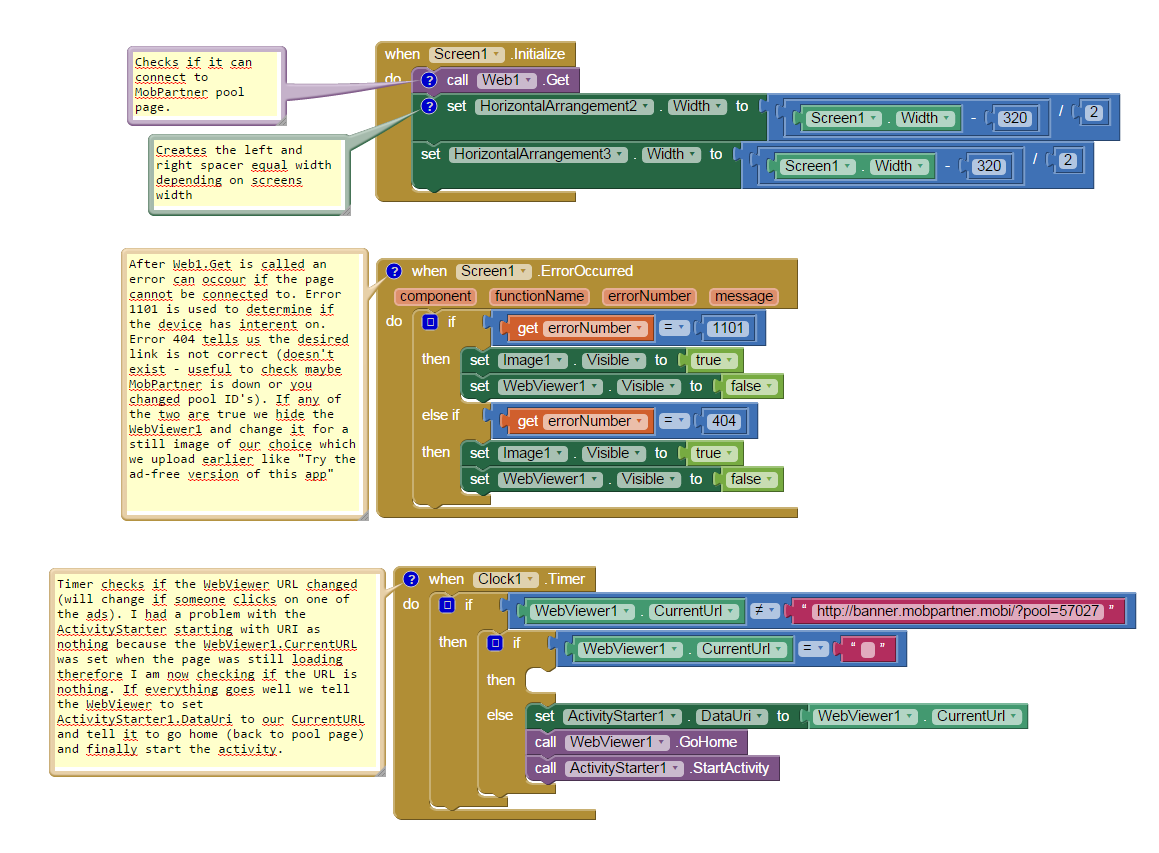Viewport: 1159px width, 853px height.
Task: Open equals operator dropdown before 1101
Action: [x=673, y=327]
